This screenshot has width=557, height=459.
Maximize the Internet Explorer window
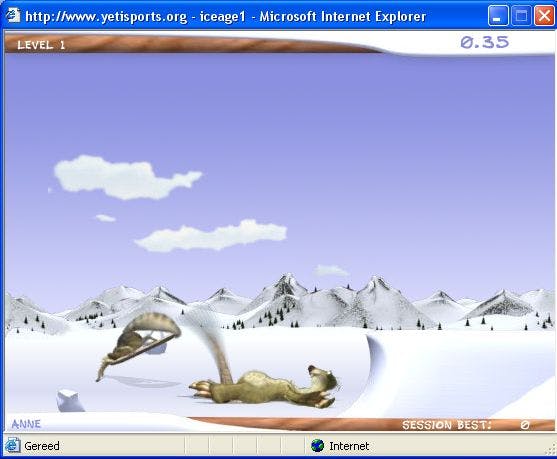click(520, 16)
